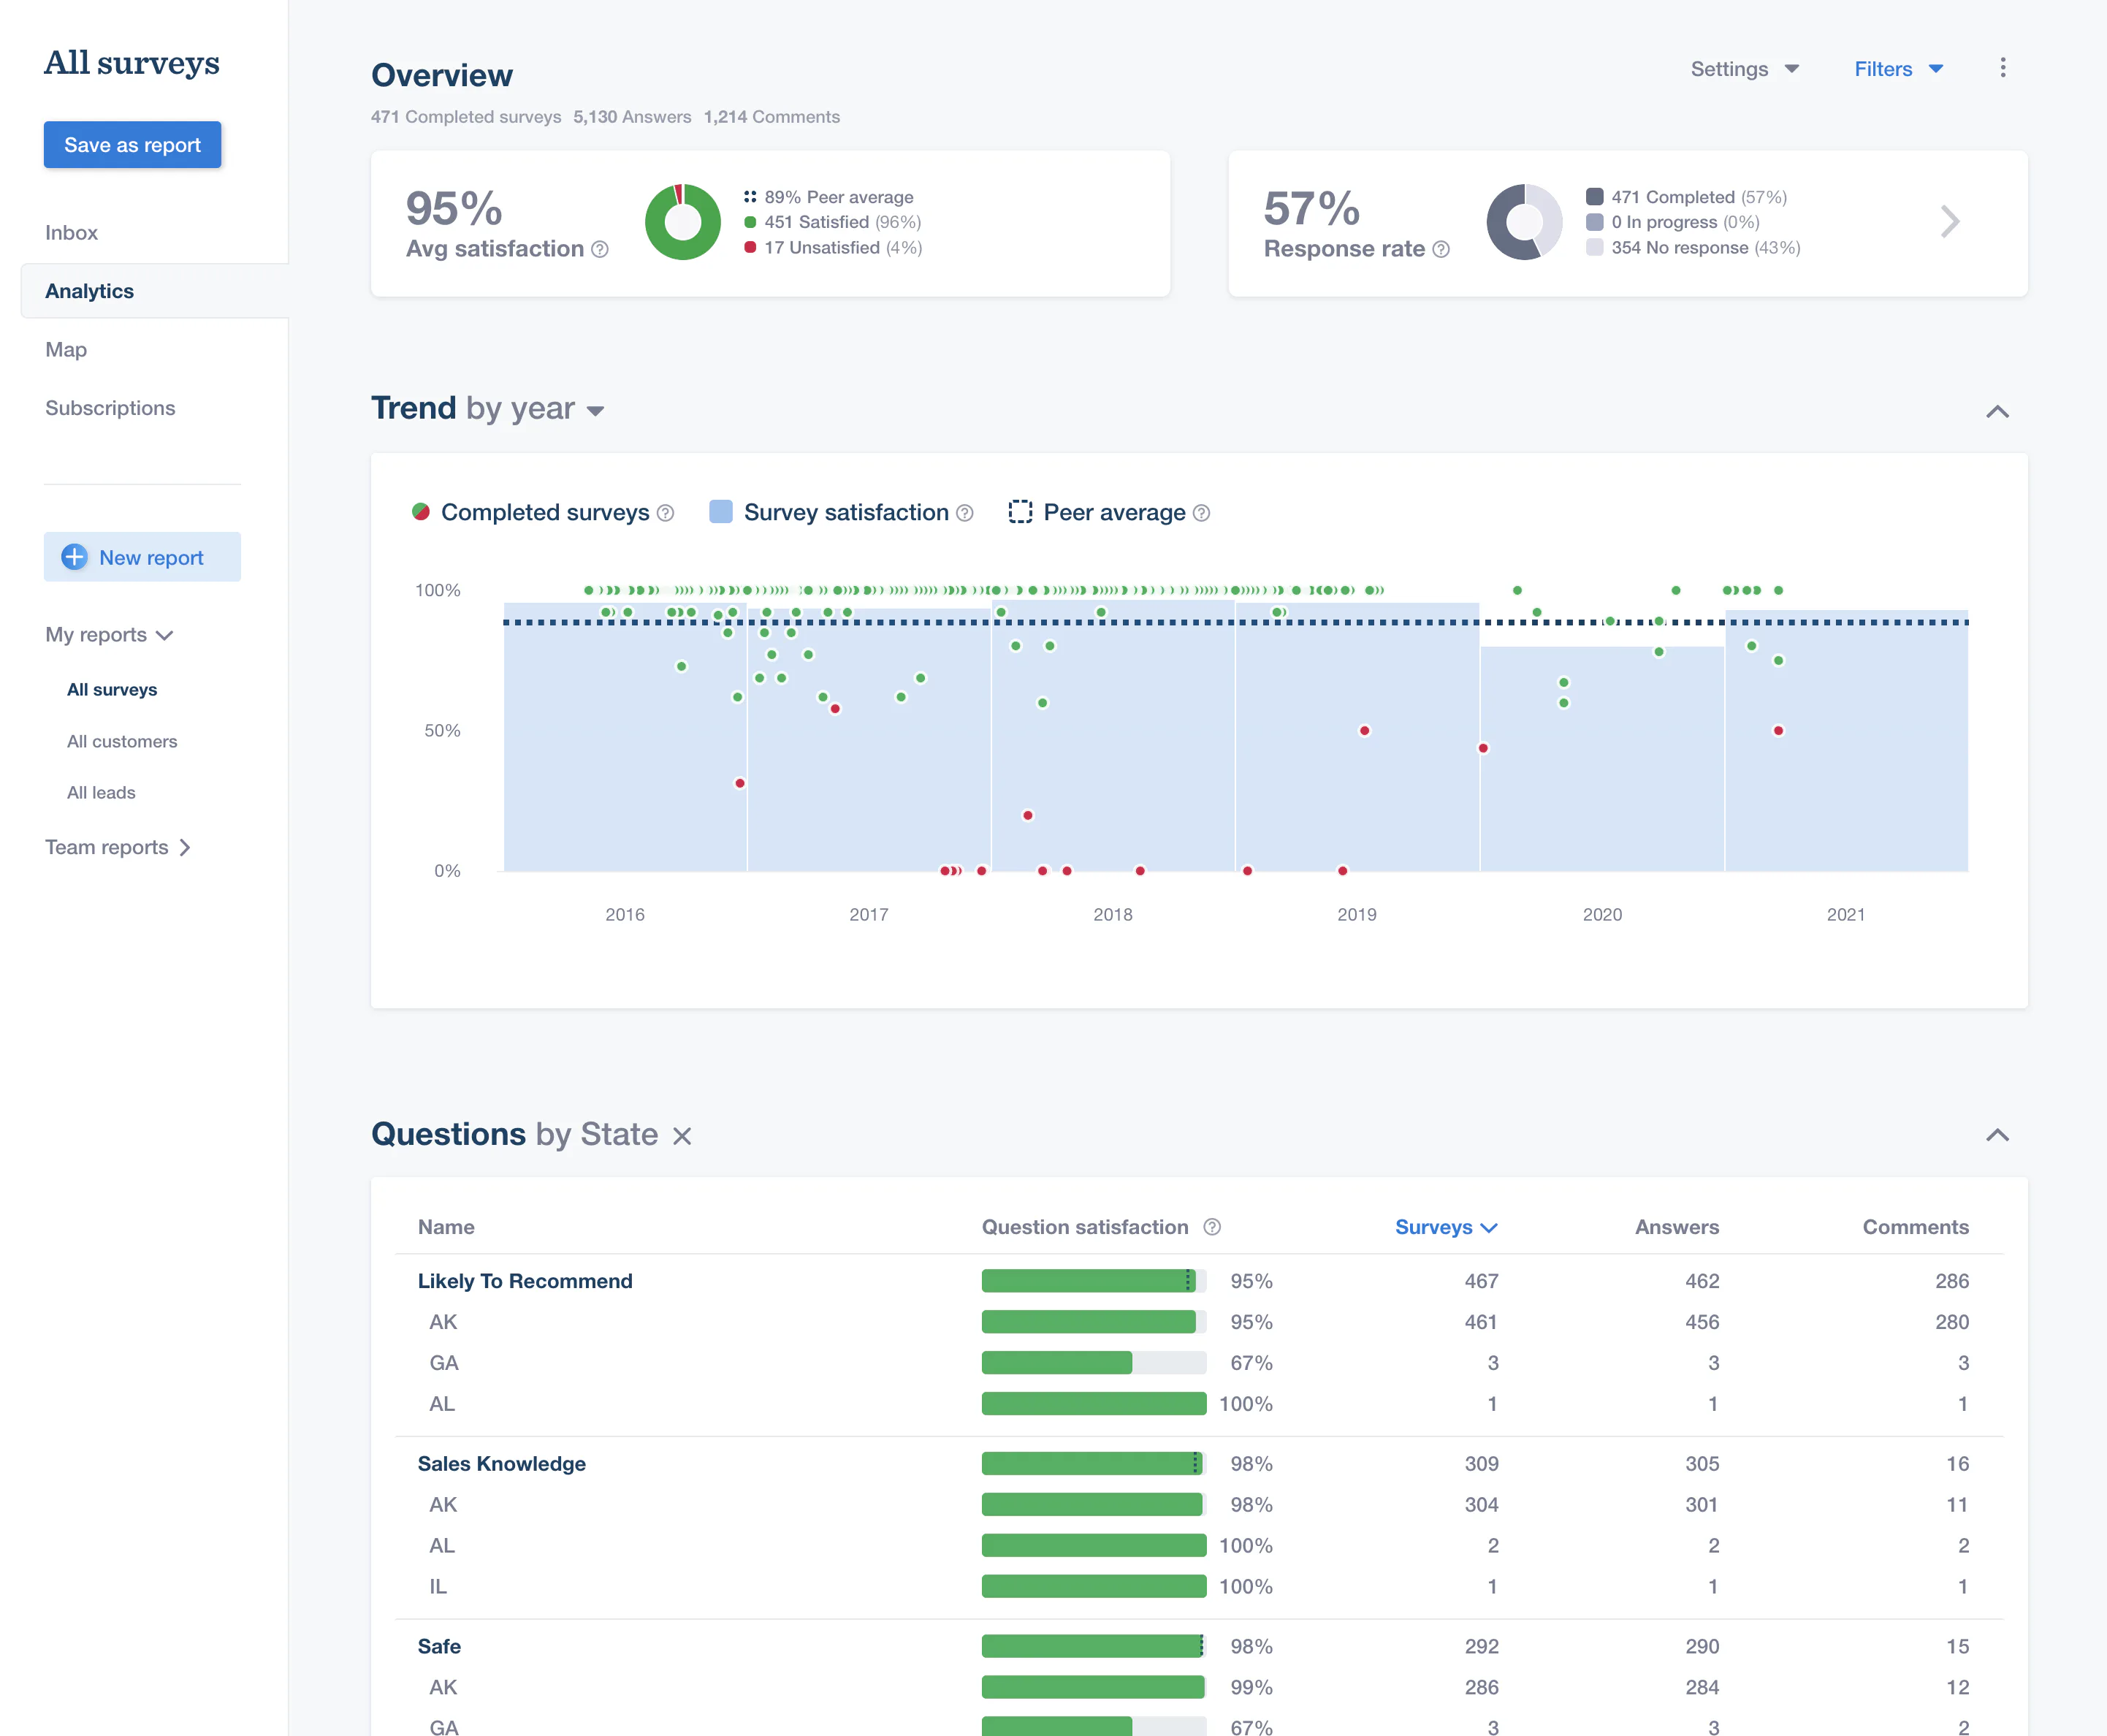The height and width of the screenshot is (1736, 2107).
Task: Click '17 Unsatisfied' legend entry
Action: (x=833, y=247)
